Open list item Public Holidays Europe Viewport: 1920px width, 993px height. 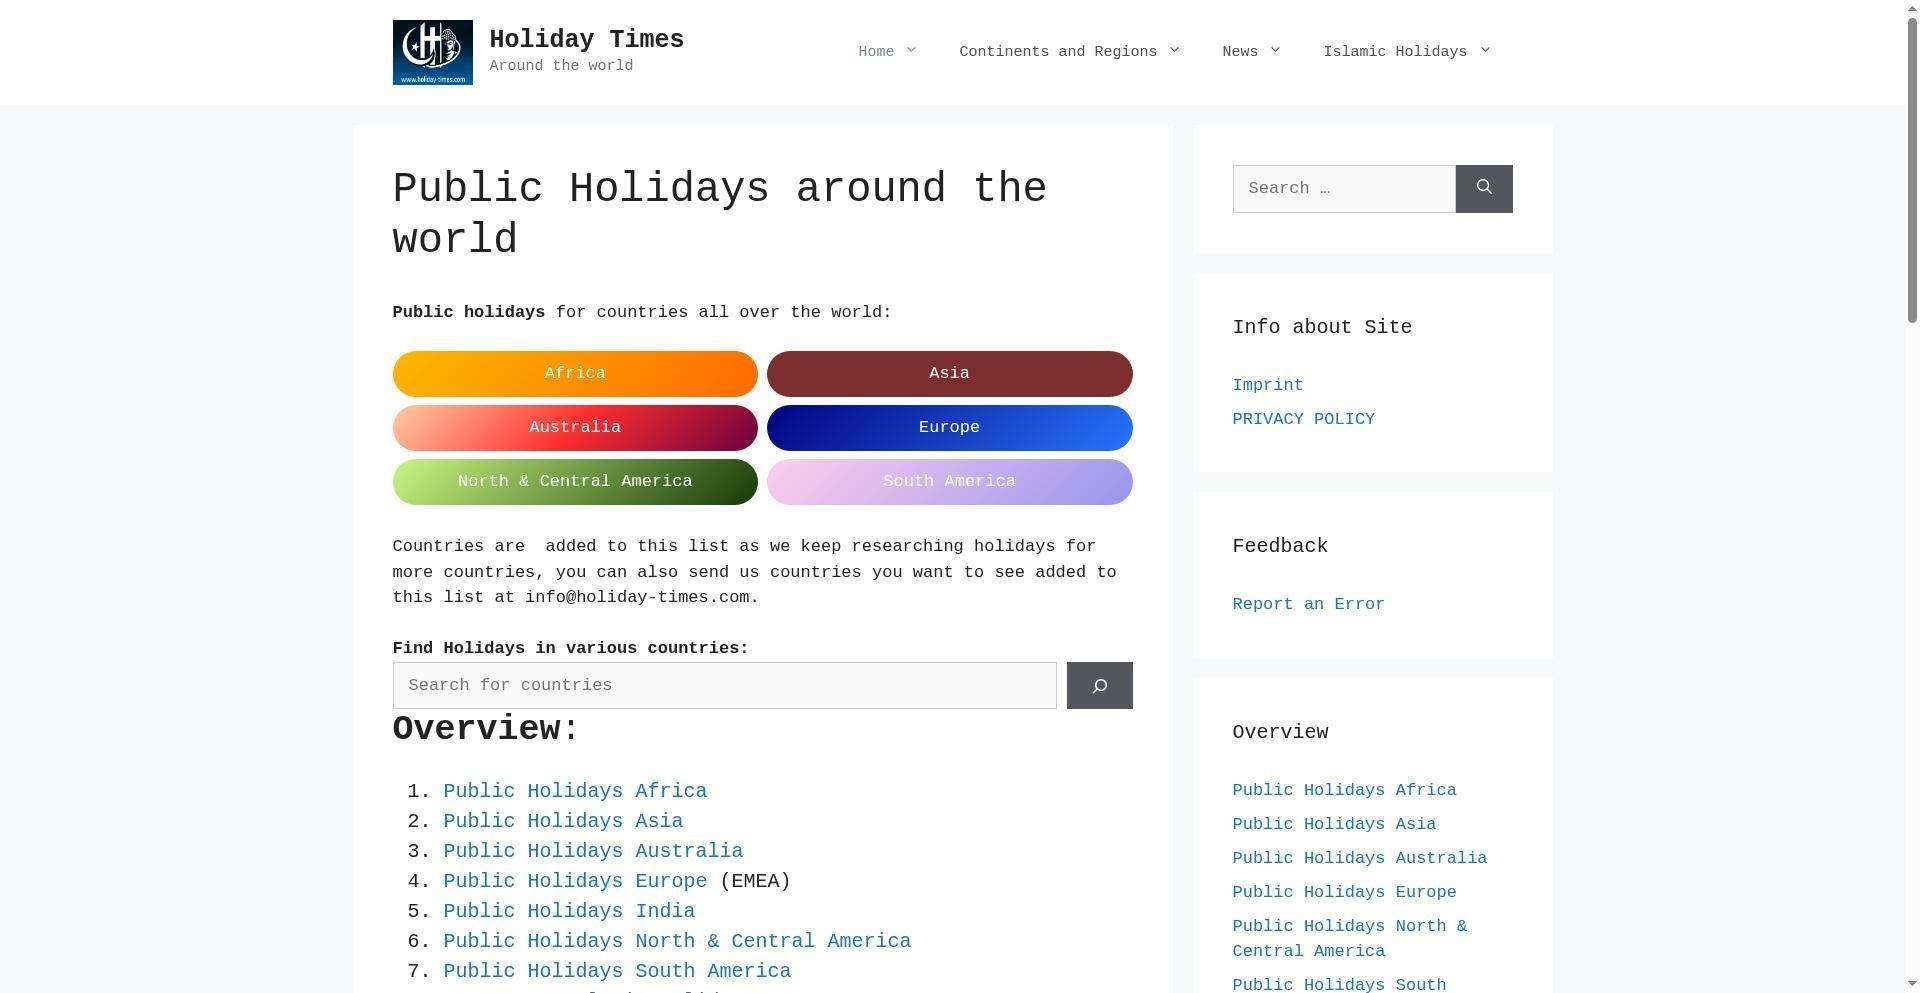(x=575, y=881)
